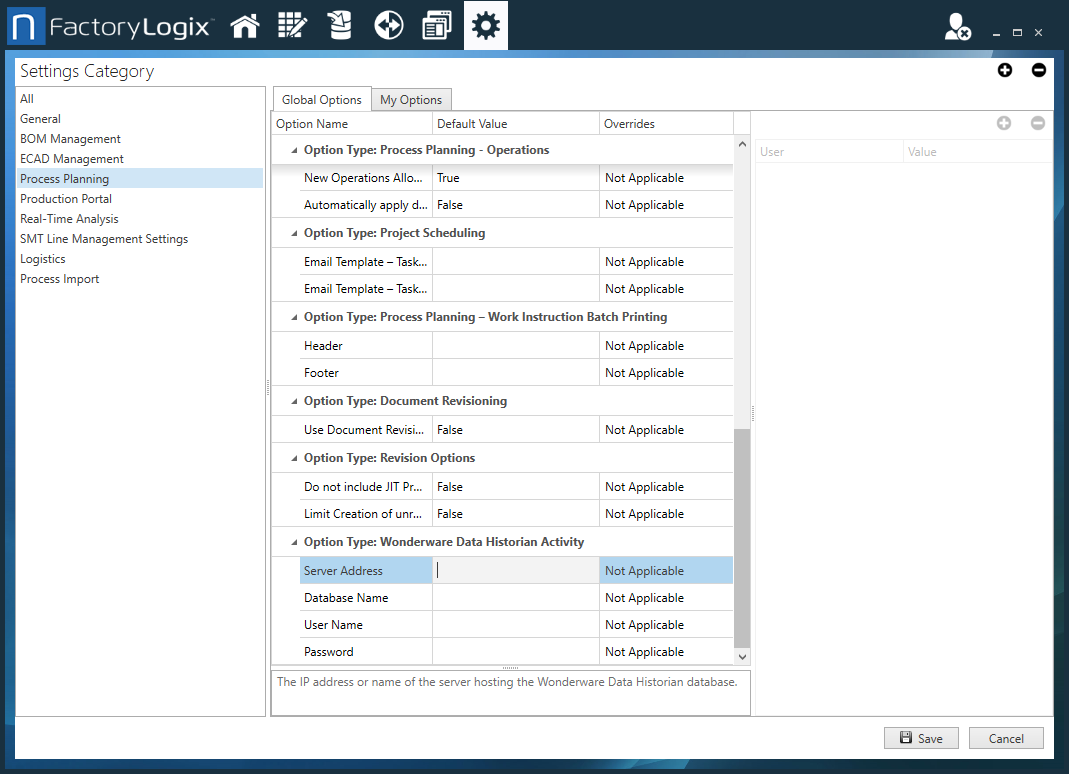
Task: Click the Save button
Action: pyautogui.click(x=920, y=738)
